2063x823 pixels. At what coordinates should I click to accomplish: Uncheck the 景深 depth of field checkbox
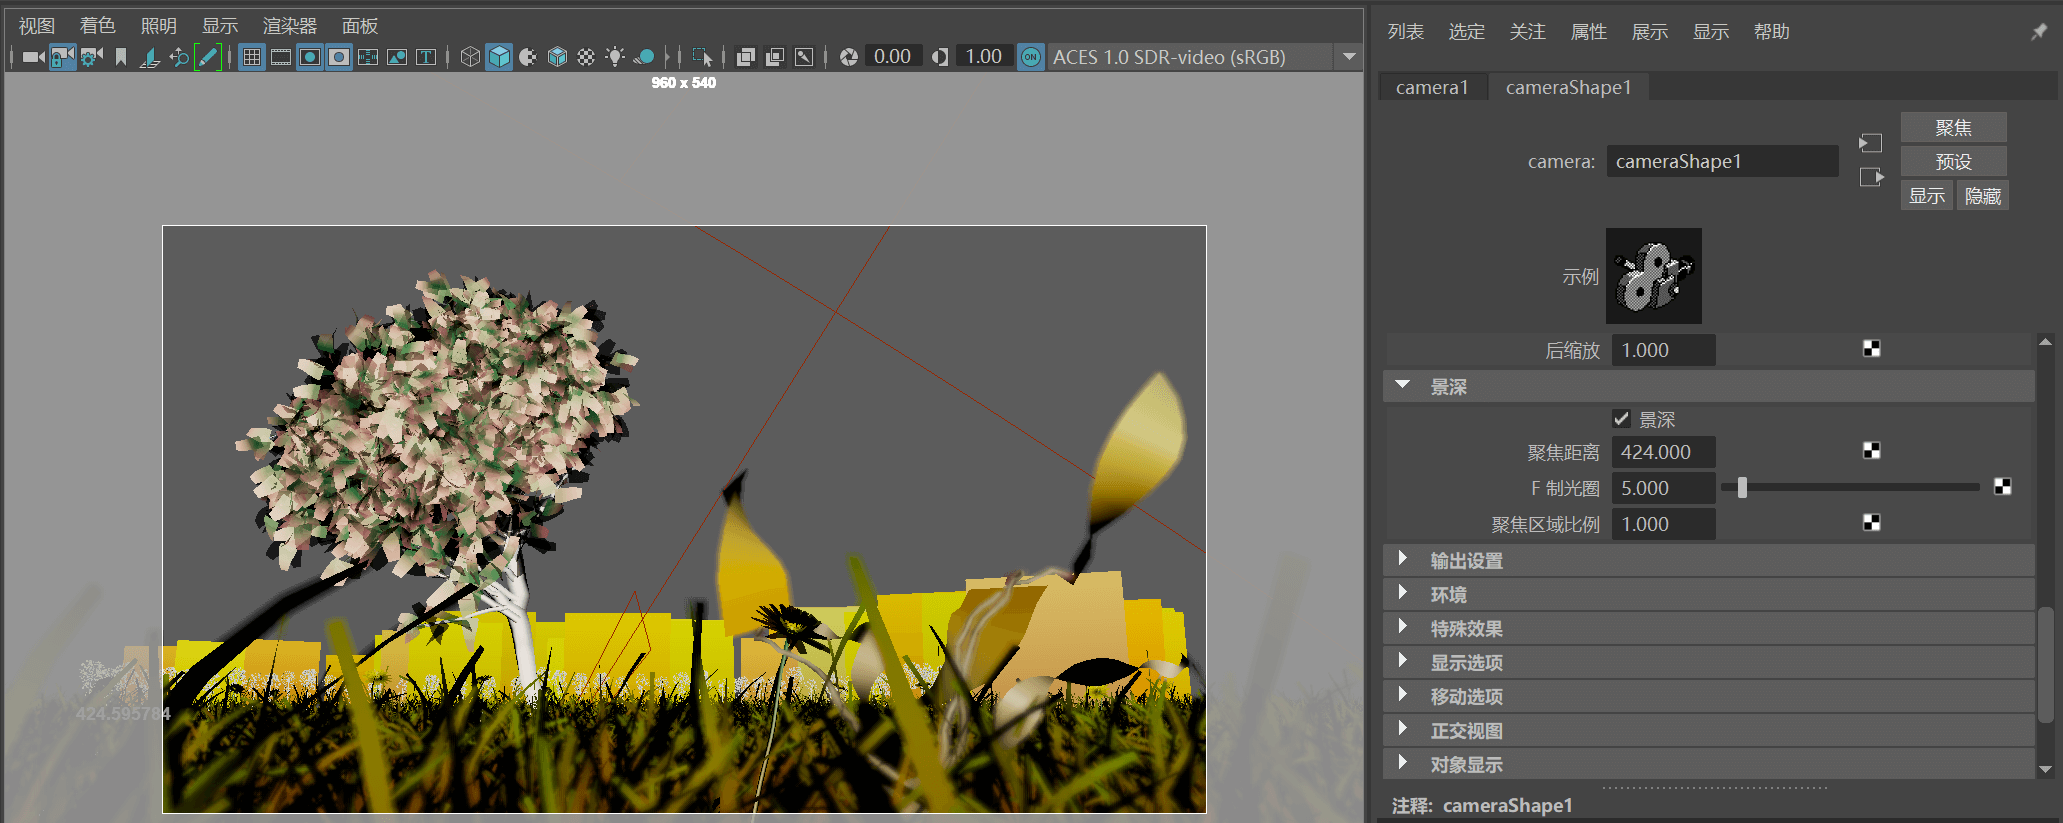coord(1622,419)
